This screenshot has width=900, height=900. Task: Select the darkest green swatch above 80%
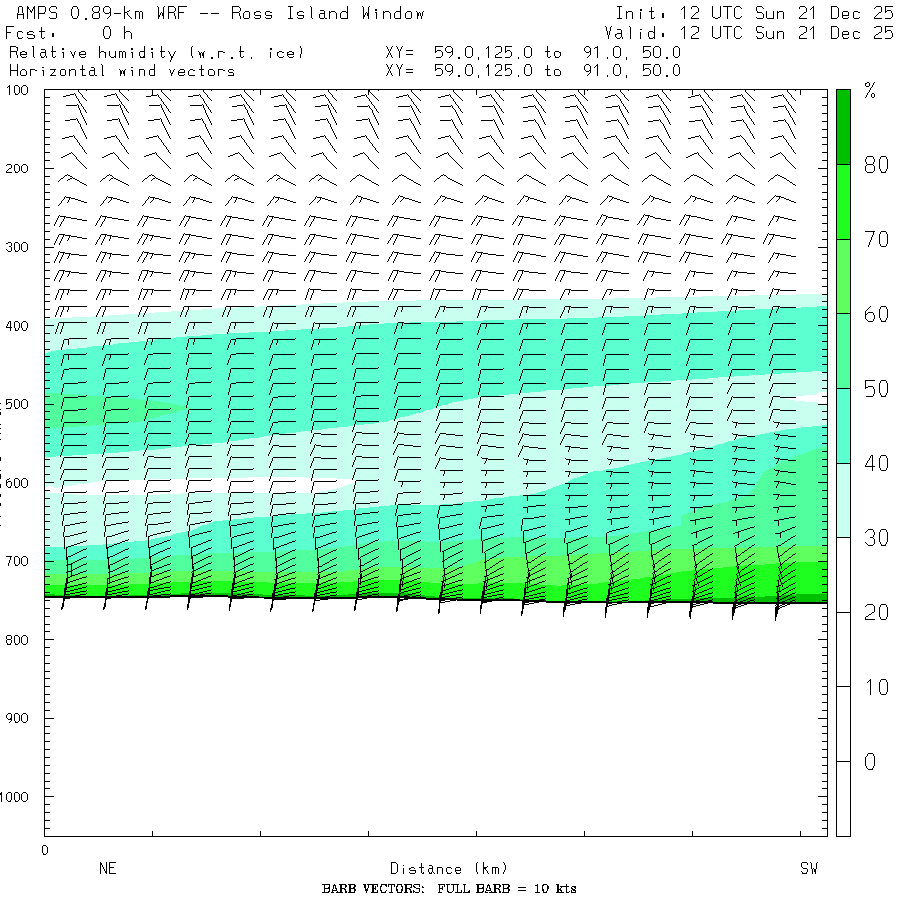pos(843,127)
